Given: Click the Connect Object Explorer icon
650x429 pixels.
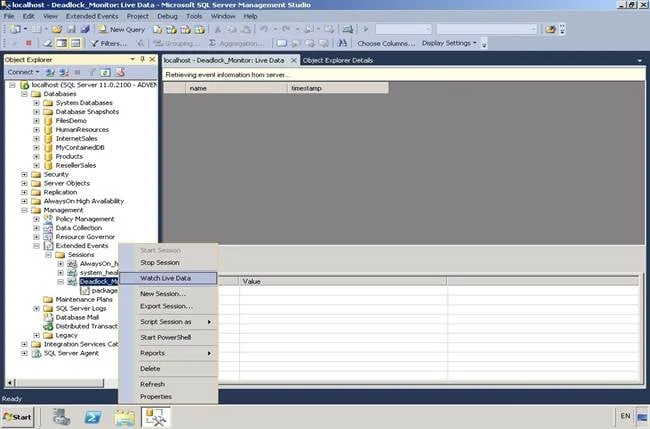Looking at the screenshot, I should point(50,73).
